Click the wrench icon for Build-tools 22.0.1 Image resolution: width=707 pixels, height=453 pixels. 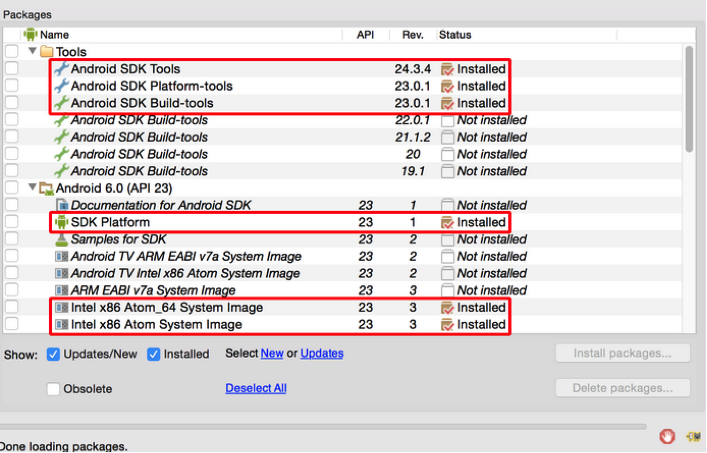coord(61,120)
